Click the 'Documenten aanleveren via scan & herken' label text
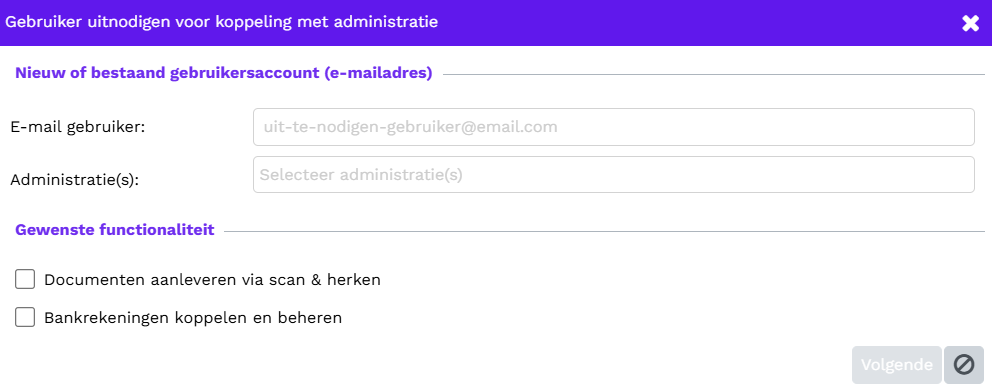Image resolution: width=992 pixels, height=389 pixels. pyautogui.click(x=213, y=280)
